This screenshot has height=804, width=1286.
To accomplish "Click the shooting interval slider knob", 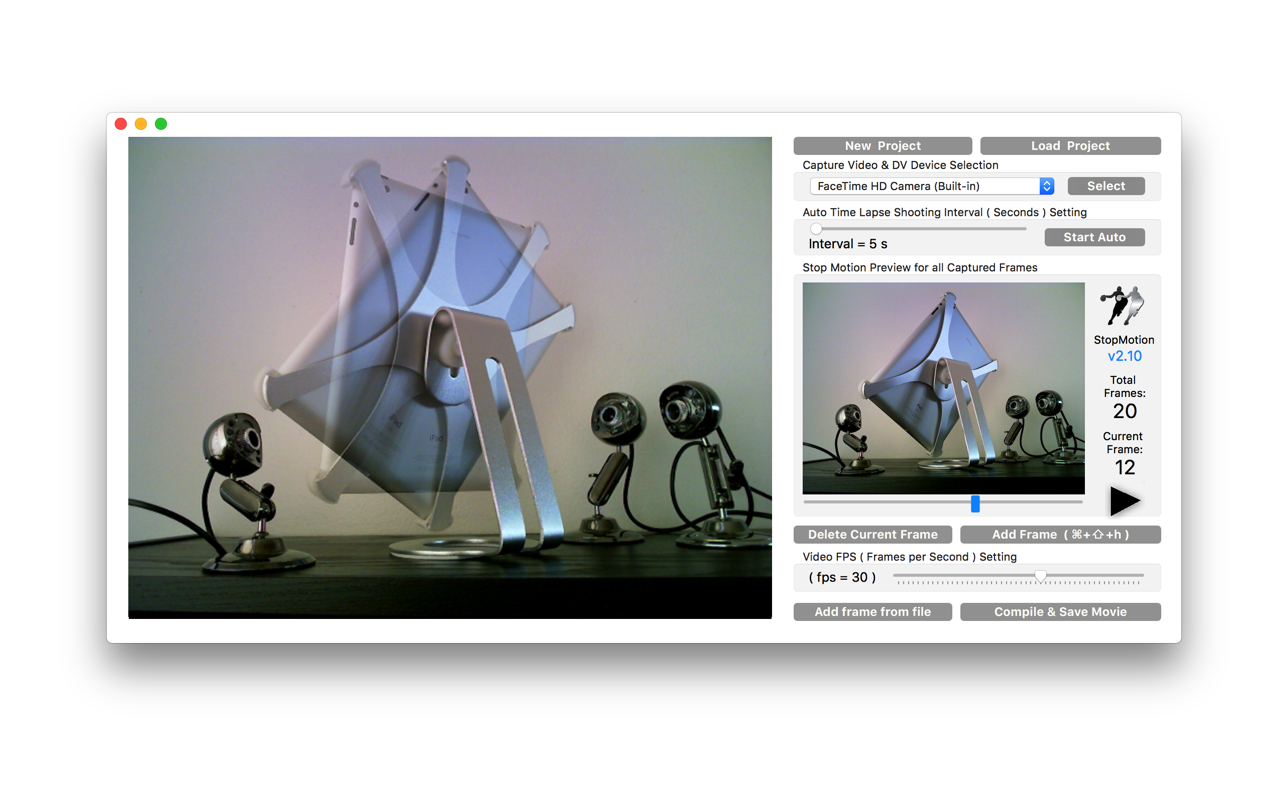I will tap(816, 229).
